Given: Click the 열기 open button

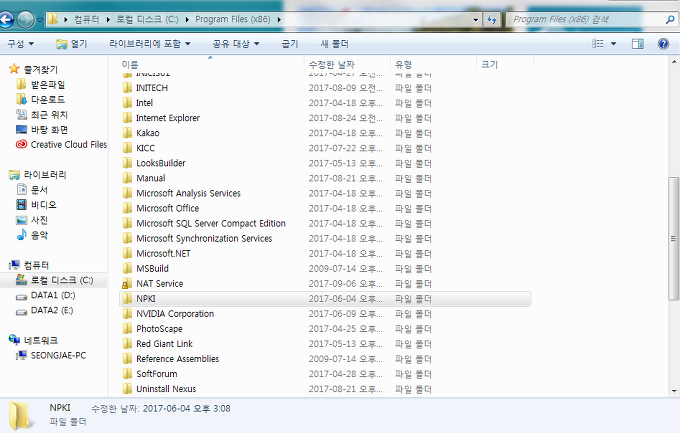Looking at the screenshot, I should point(72,44).
